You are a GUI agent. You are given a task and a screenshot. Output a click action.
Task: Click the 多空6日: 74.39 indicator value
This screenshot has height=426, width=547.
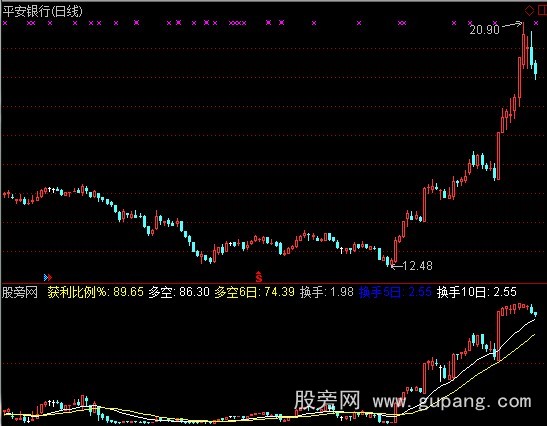pyautogui.click(x=254, y=292)
